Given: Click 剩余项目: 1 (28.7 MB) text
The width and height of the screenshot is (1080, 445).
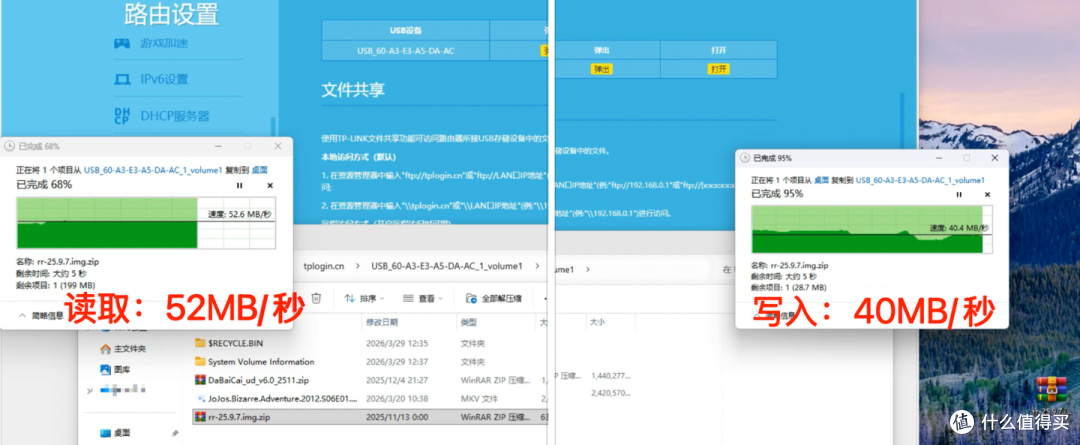Looking at the screenshot, I should tap(788, 287).
